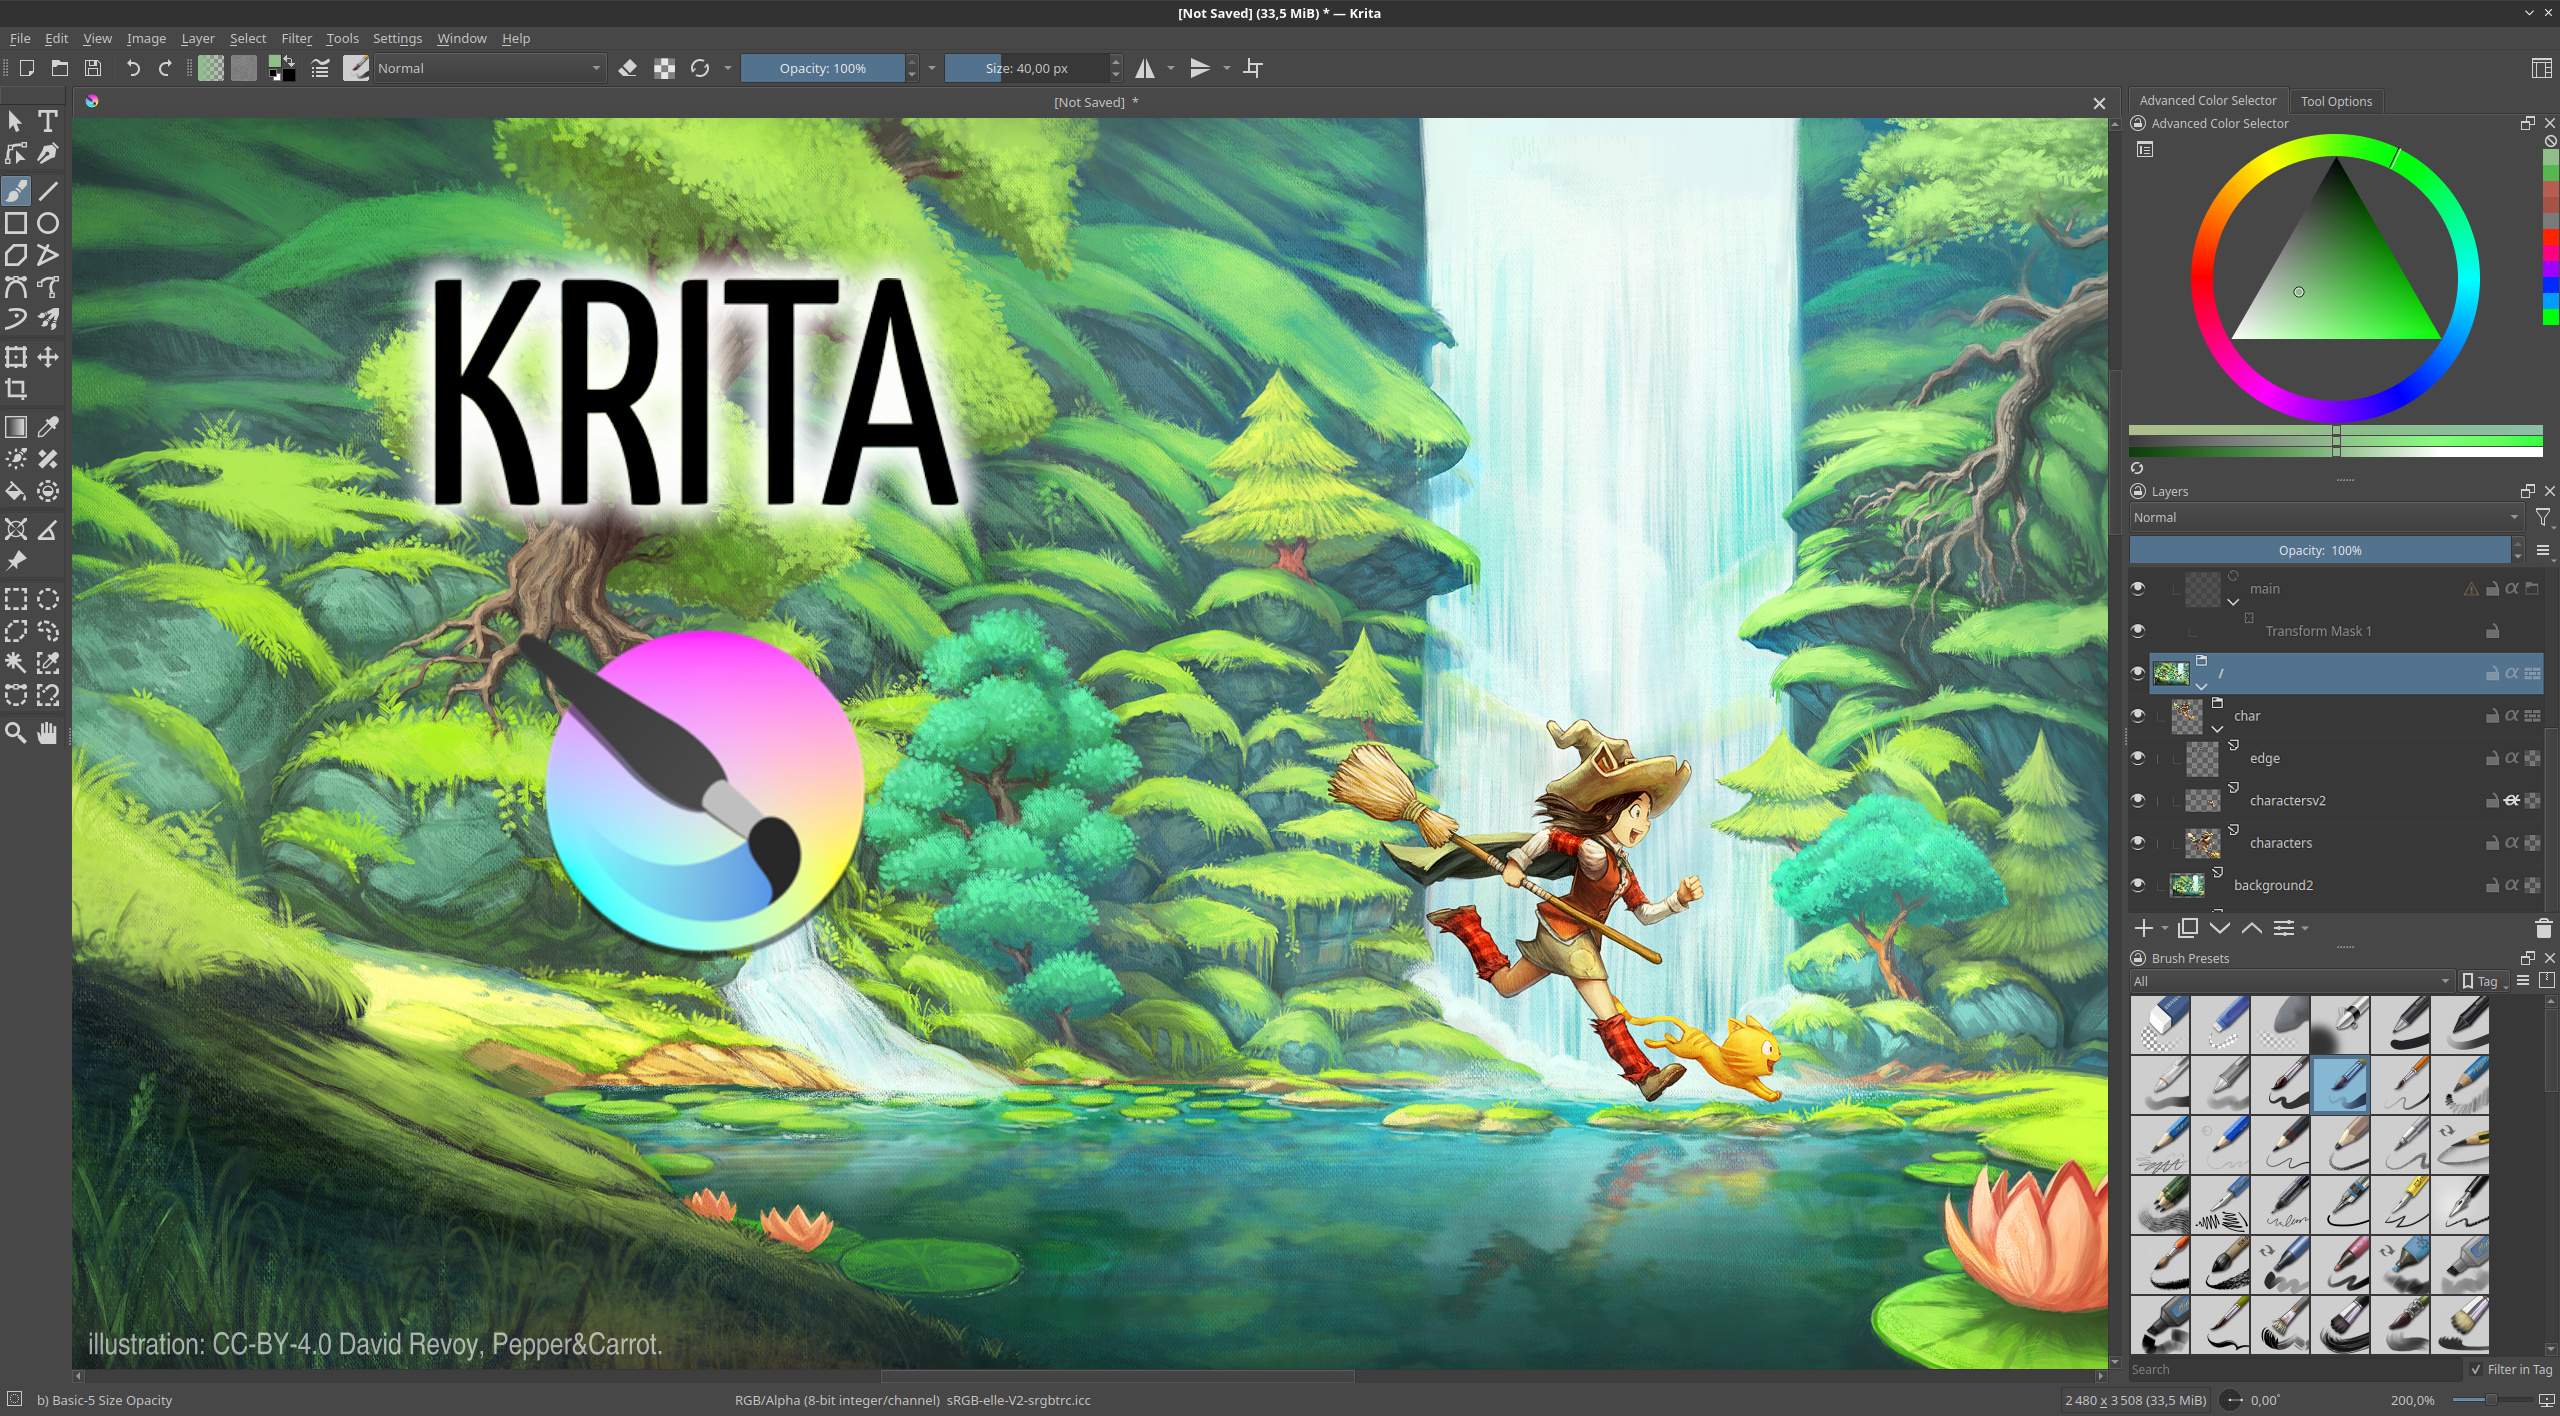Activate the Crop tool

16,389
